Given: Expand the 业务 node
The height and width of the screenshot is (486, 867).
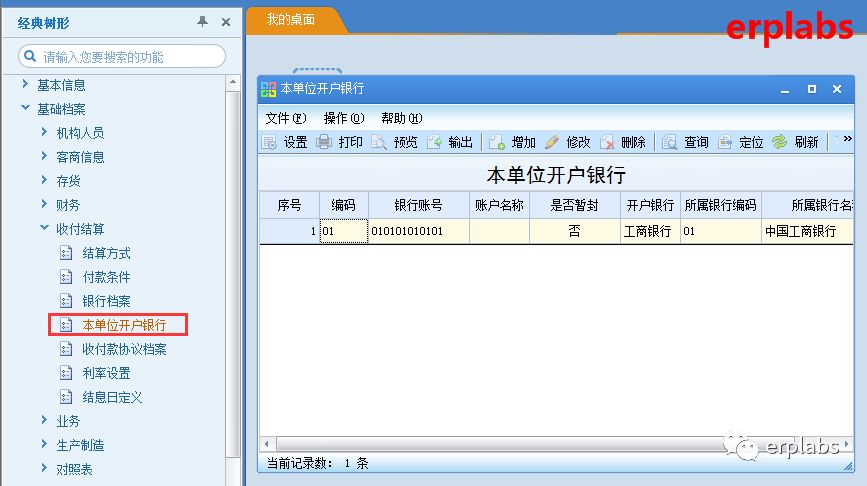Looking at the screenshot, I should 44,420.
